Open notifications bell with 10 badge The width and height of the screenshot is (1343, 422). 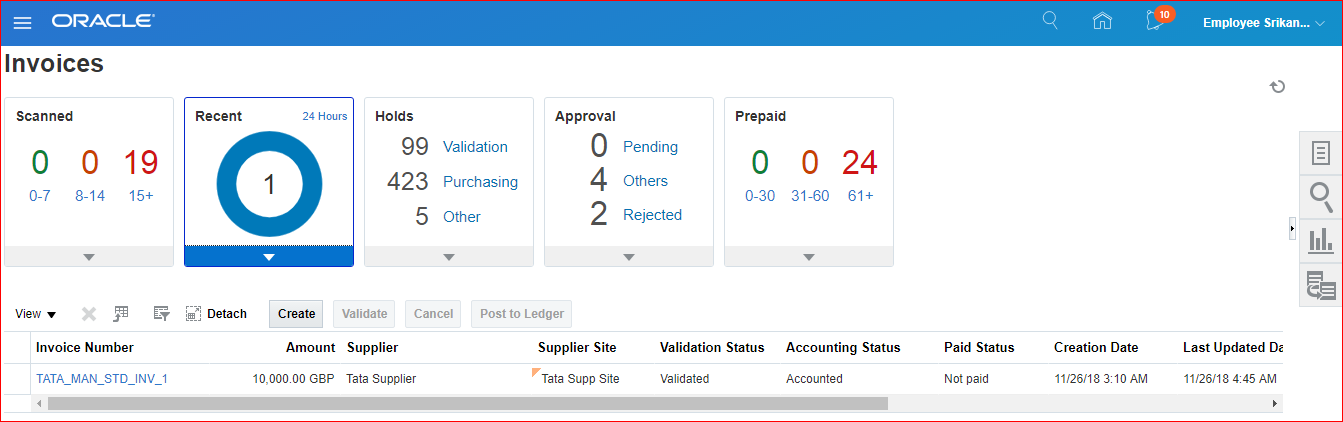[1156, 21]
